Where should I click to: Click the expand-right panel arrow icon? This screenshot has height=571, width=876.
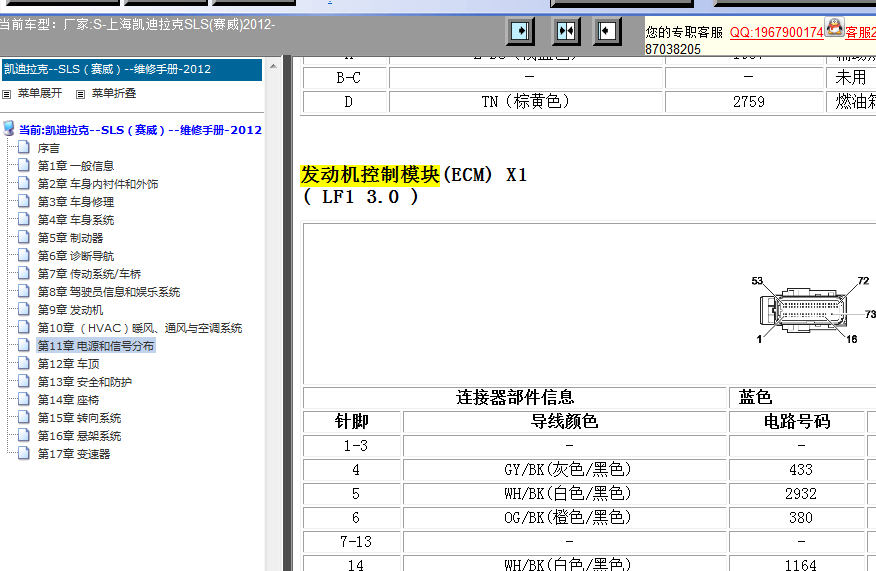(520, 31)
